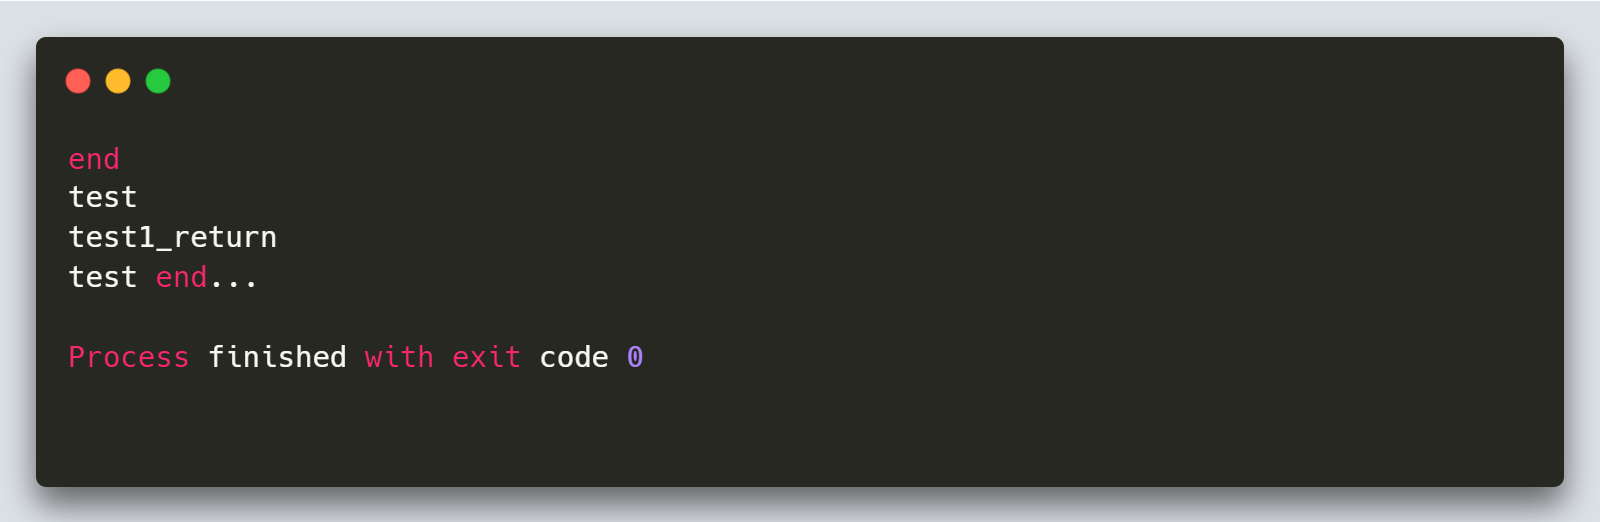Click the red close window button
Viewport: 1600px width, 522px height.
point(78,81)
